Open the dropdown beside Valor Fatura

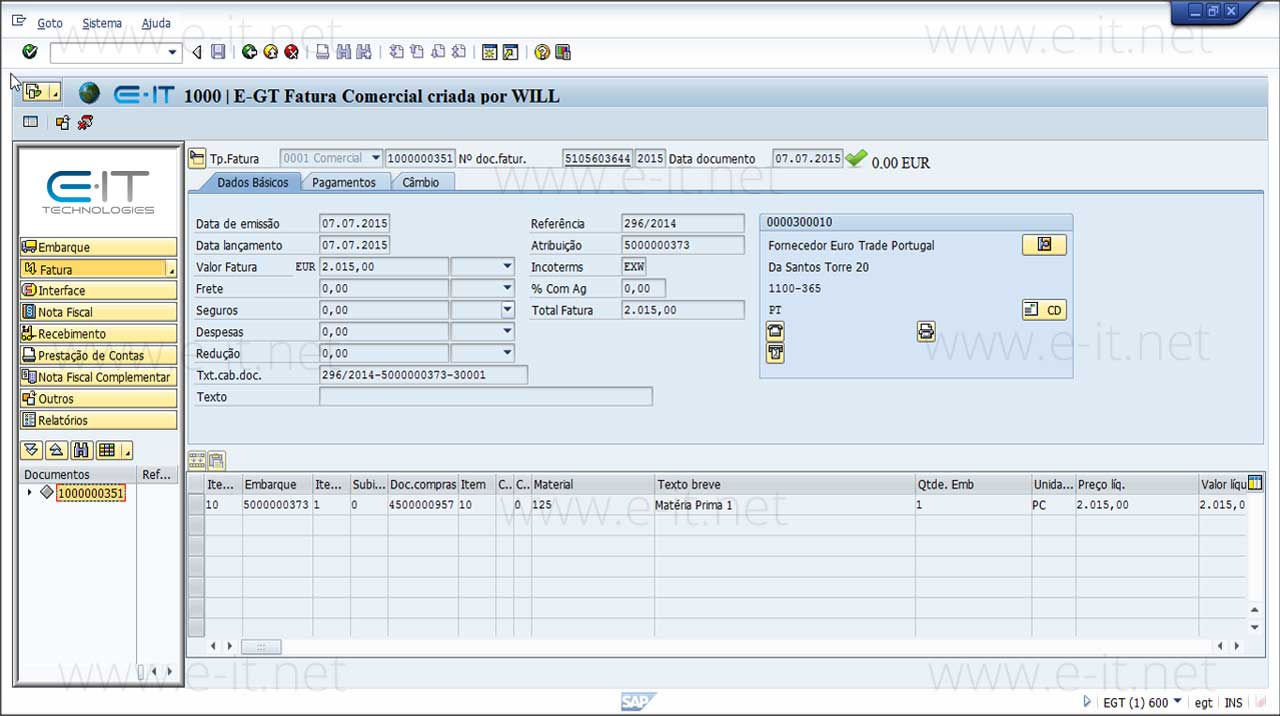click(508, 267)
